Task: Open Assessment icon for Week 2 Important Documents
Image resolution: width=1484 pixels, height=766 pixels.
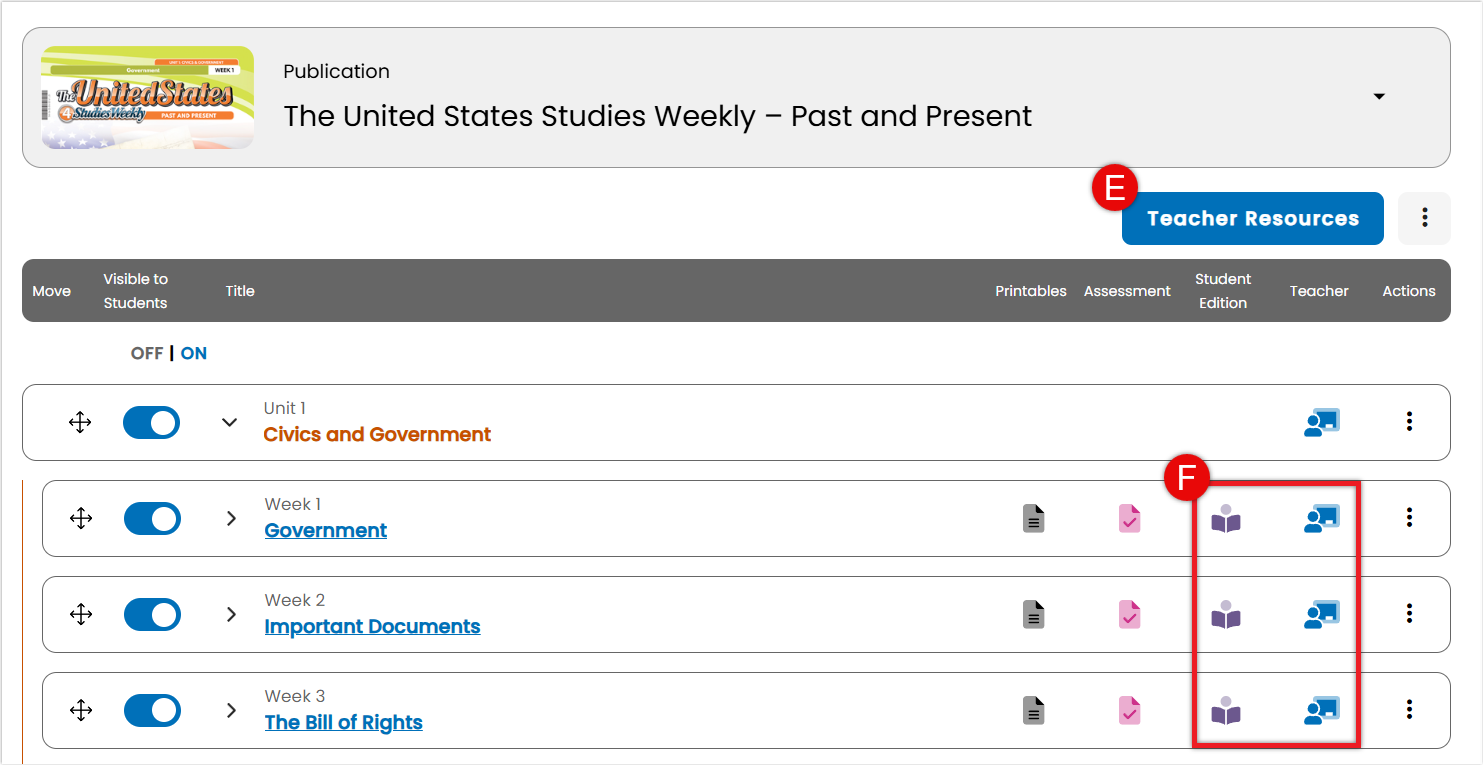Action: click(1129, 614)
